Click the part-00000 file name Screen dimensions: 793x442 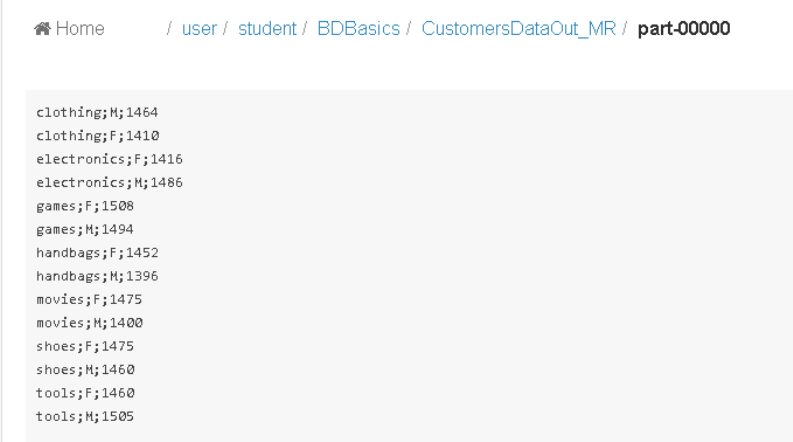coord(683,29)
